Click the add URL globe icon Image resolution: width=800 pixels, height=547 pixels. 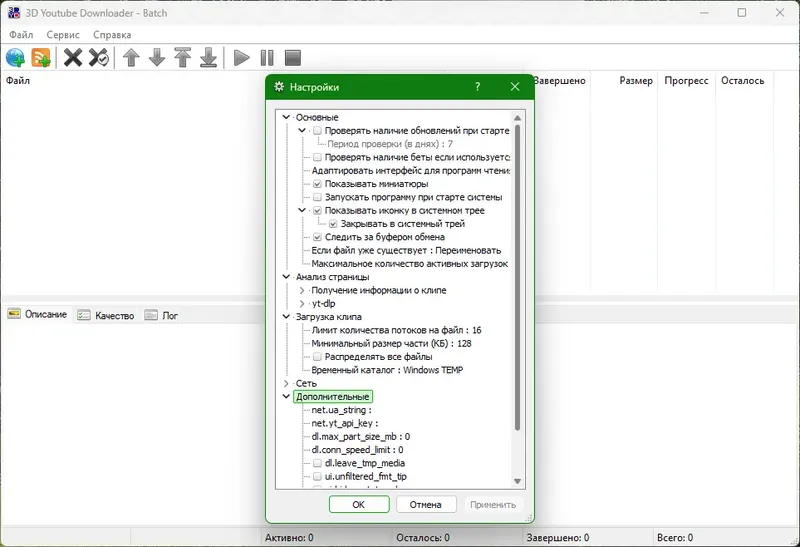(15, 58)
